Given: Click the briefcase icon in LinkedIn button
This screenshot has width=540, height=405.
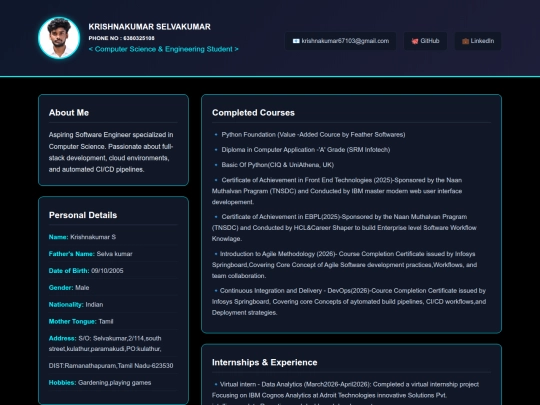Looking at the screenshot, I should pos(466,41).
